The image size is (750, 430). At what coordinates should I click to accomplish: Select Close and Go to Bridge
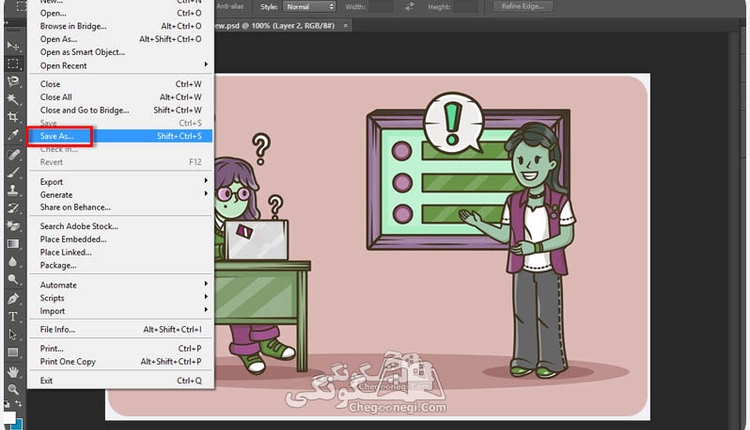click(120, 110)
